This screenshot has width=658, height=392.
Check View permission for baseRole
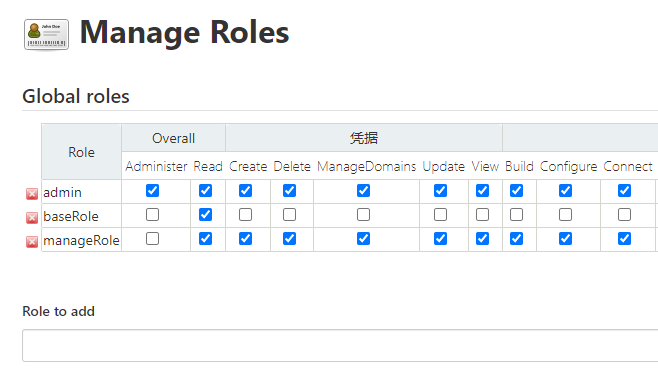pyautogui.click(x=483, y=214)
